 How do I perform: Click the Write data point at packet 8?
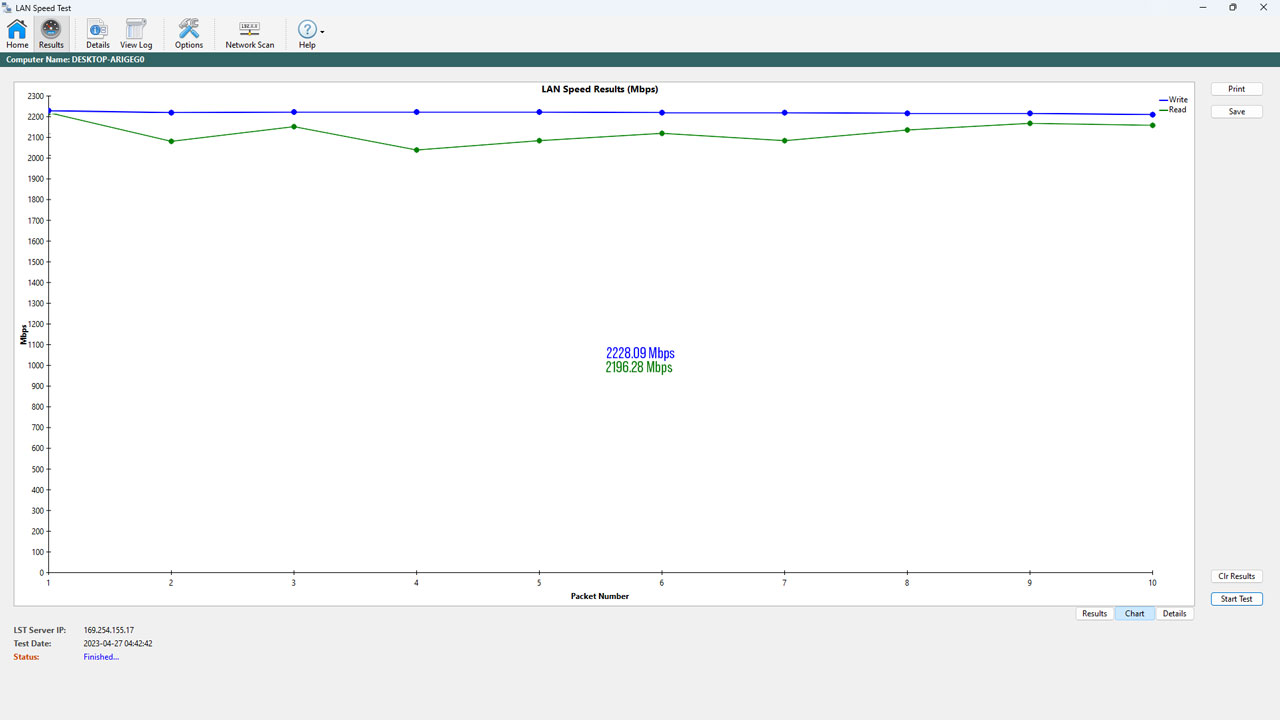pyautogui.click(x=907, y=113)
